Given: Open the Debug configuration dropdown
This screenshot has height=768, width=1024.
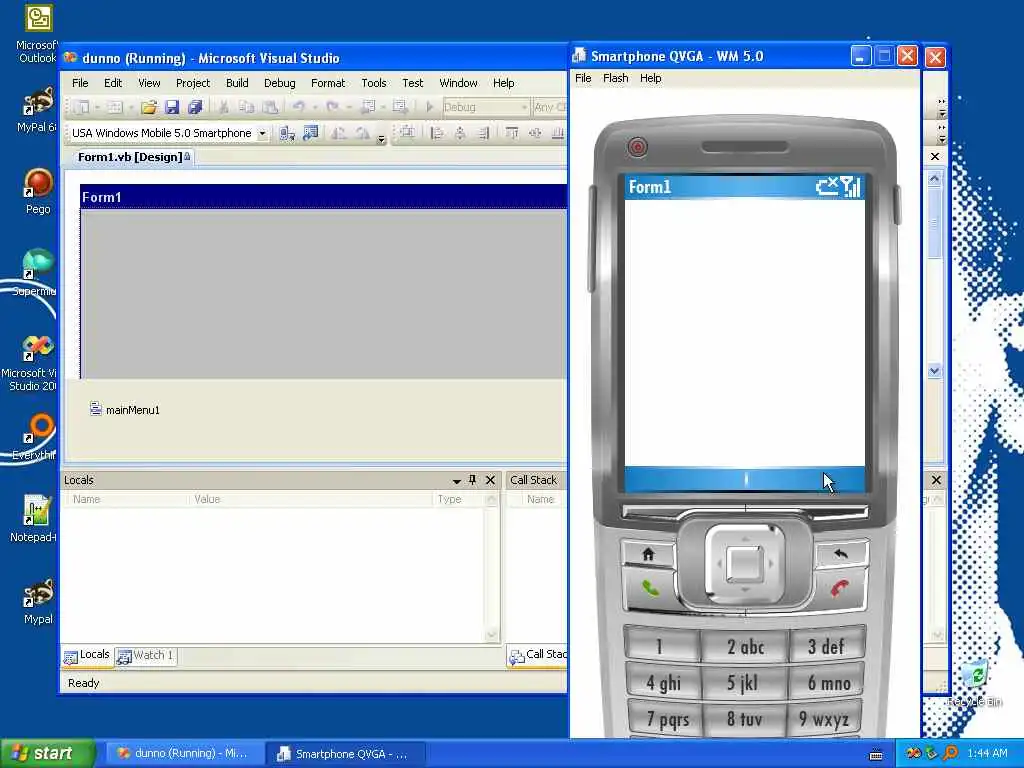Looking at the screenshot, I should click(x=524, y=107).
